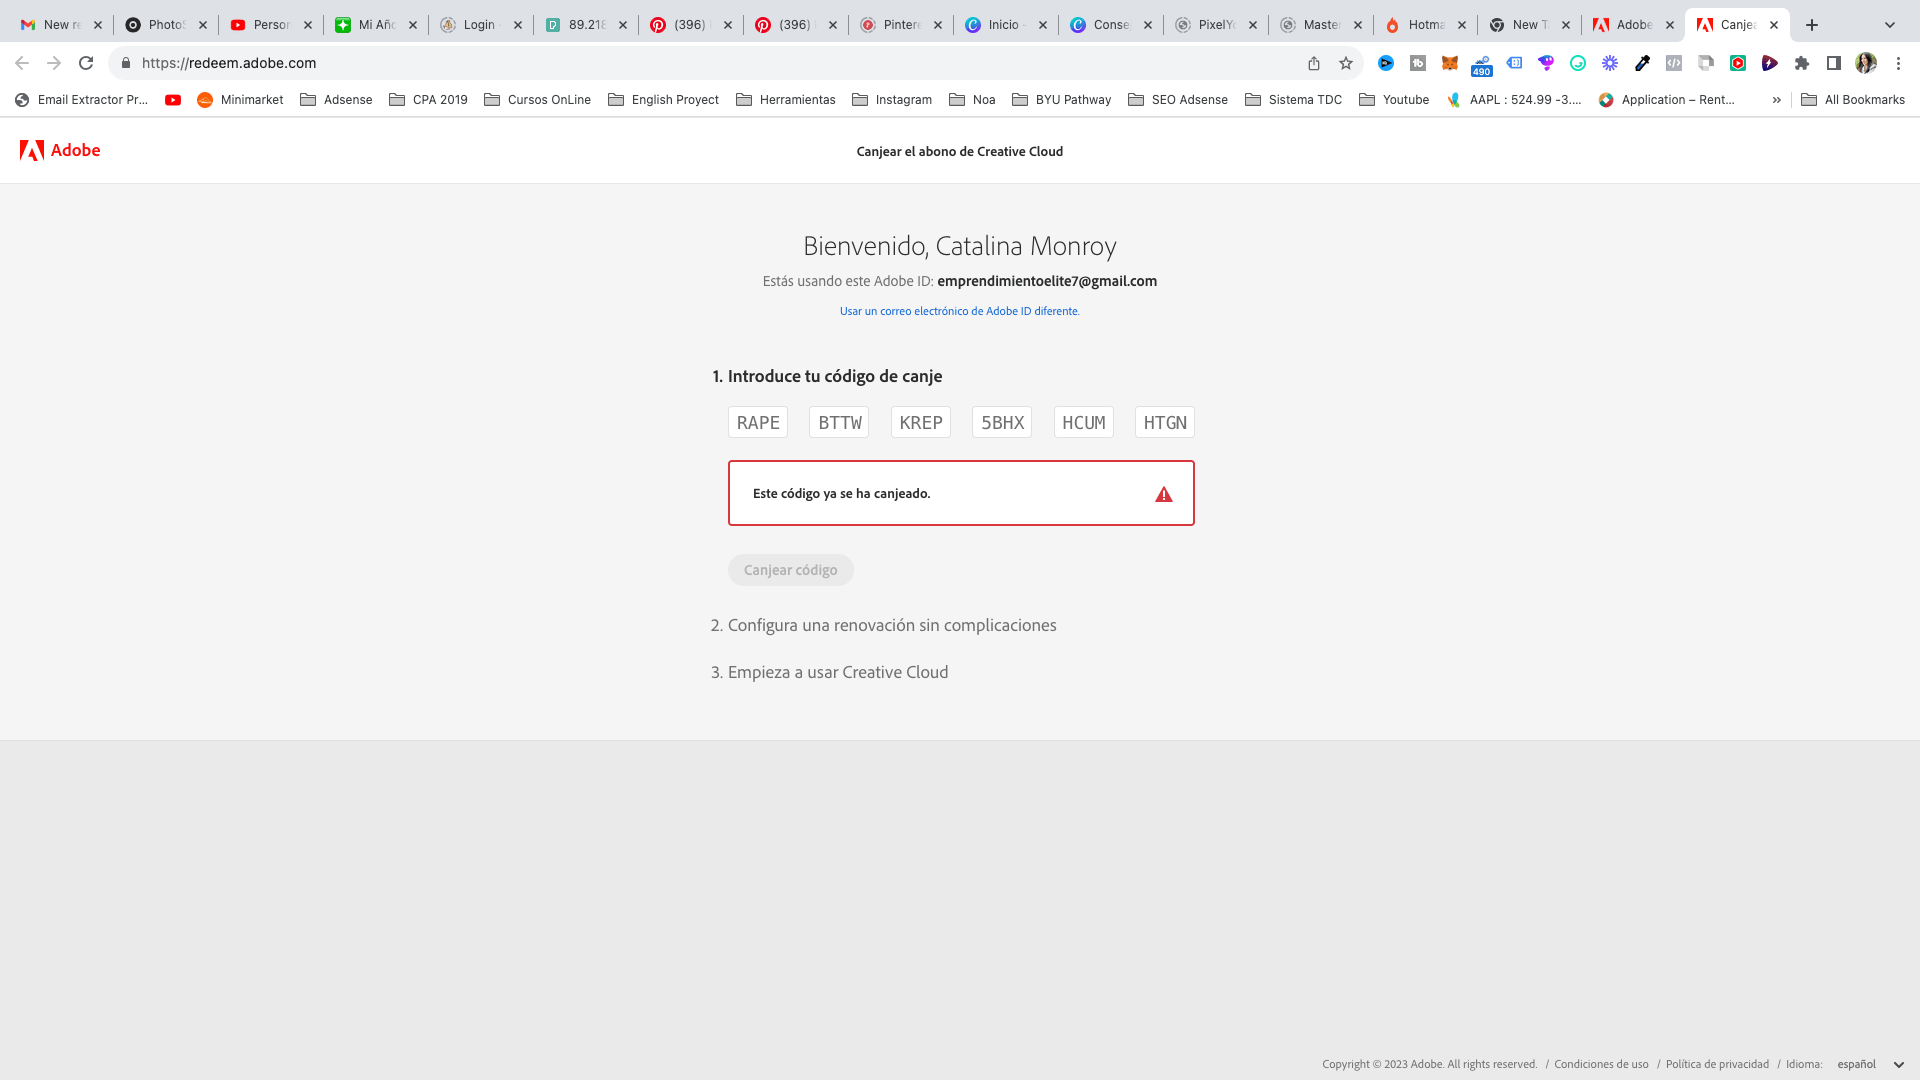The image size is (1920, 1080).
Task: Open the Herramientas bookmarks folder
Action: [x=786, y=100]
